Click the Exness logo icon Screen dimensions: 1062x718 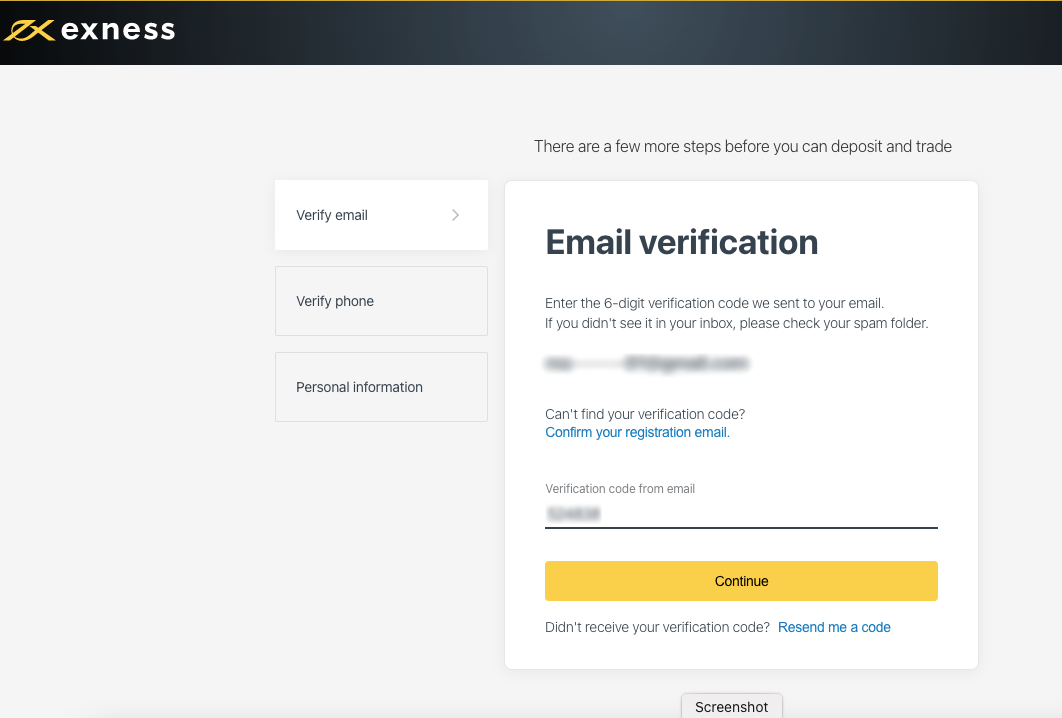pos(30,32)
